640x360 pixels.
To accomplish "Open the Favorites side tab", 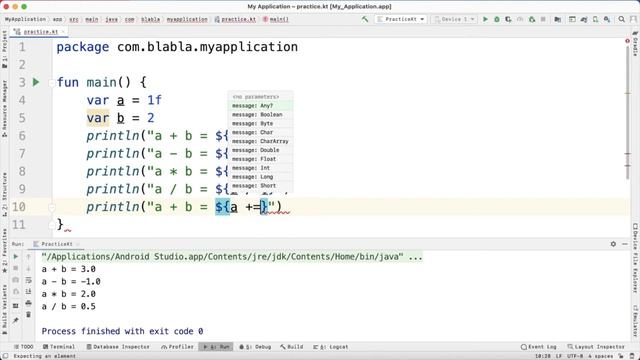I will point(4,251).
